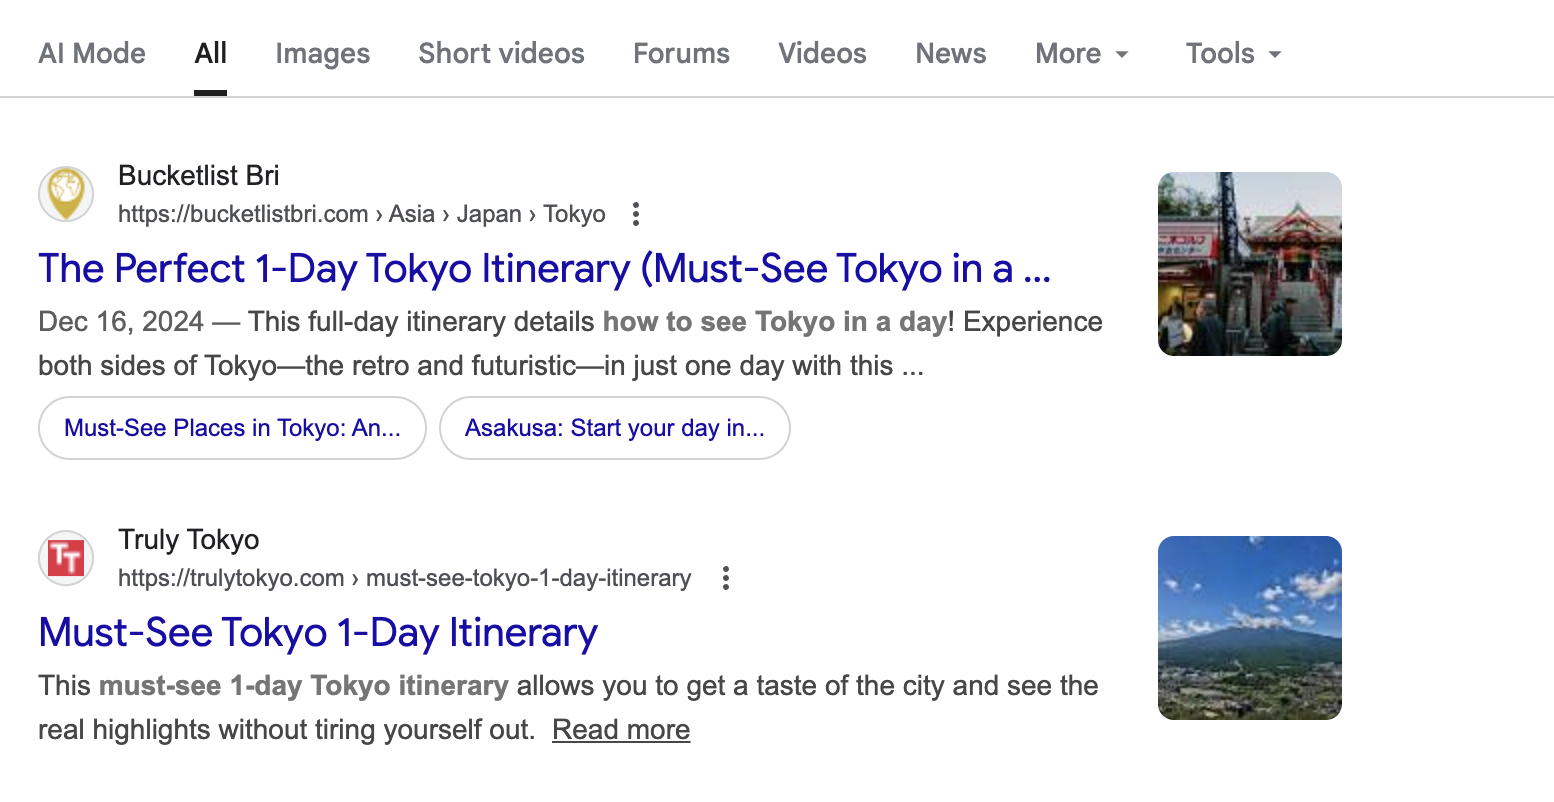Open three-dot menu for Bucketlist Bri result
The height and width of the screenshot is (802, 1554).
tap(635, 214)
